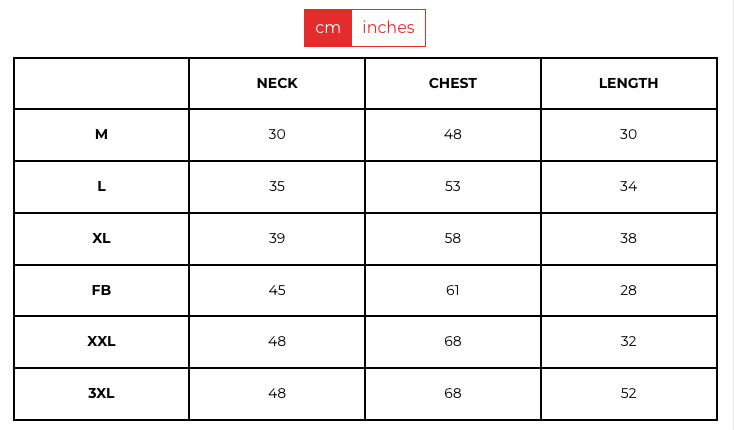Image resolution: width=734 pixels, height=430 pixels.
Task: Click the CHEST column header
Action: tap(453, 83)
